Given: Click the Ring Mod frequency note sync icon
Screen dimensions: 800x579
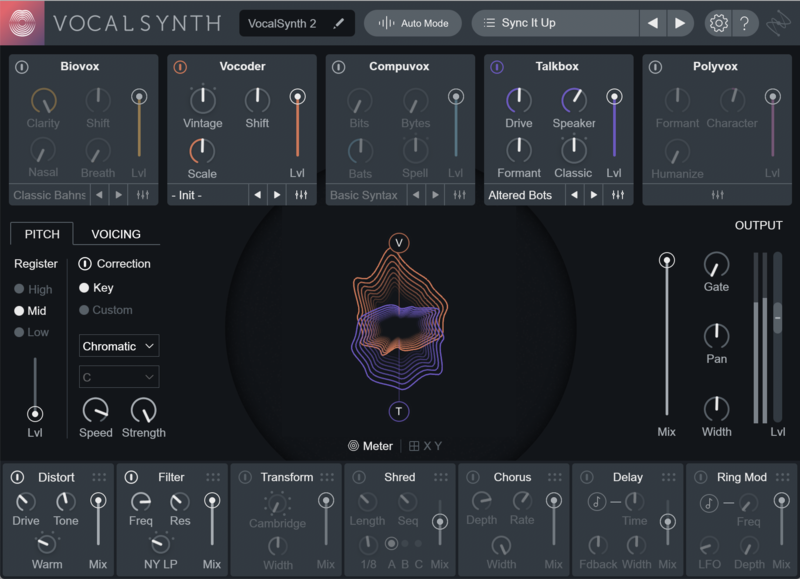Looking at the screenshot, I should (x=708, y=504).
